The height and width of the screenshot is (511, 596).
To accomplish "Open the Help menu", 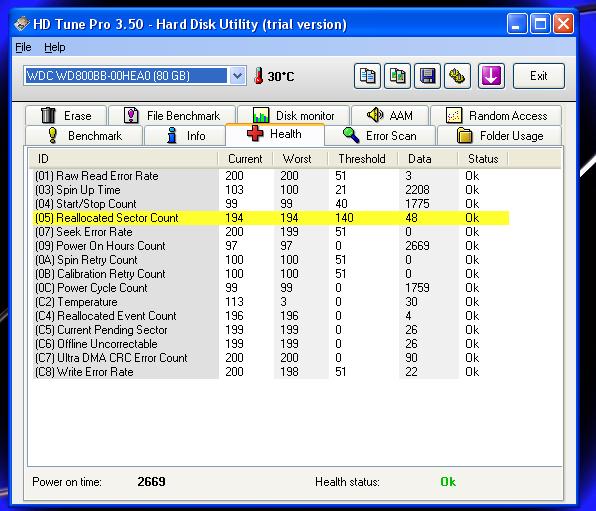I will click(x=55, y=47).
